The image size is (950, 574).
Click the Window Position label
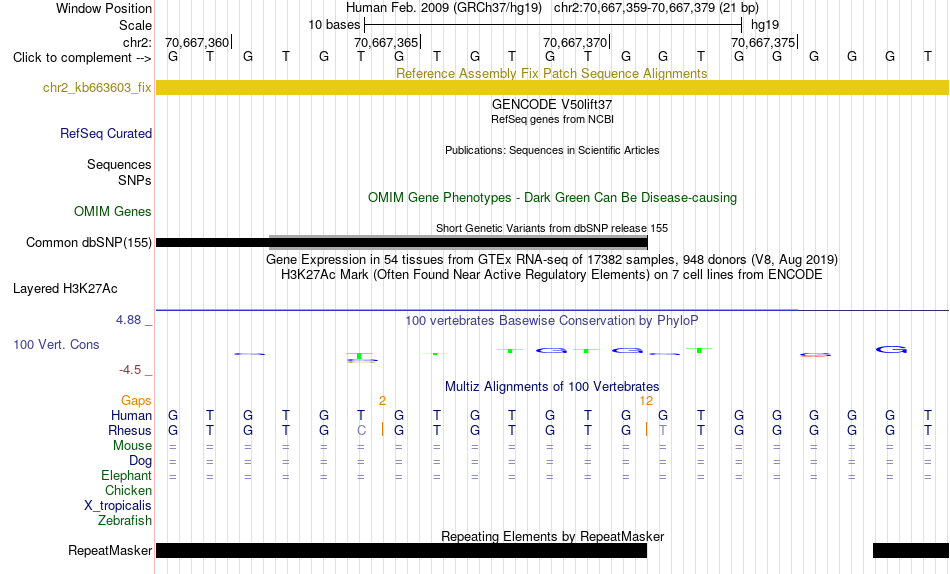(x=104, y=8)
